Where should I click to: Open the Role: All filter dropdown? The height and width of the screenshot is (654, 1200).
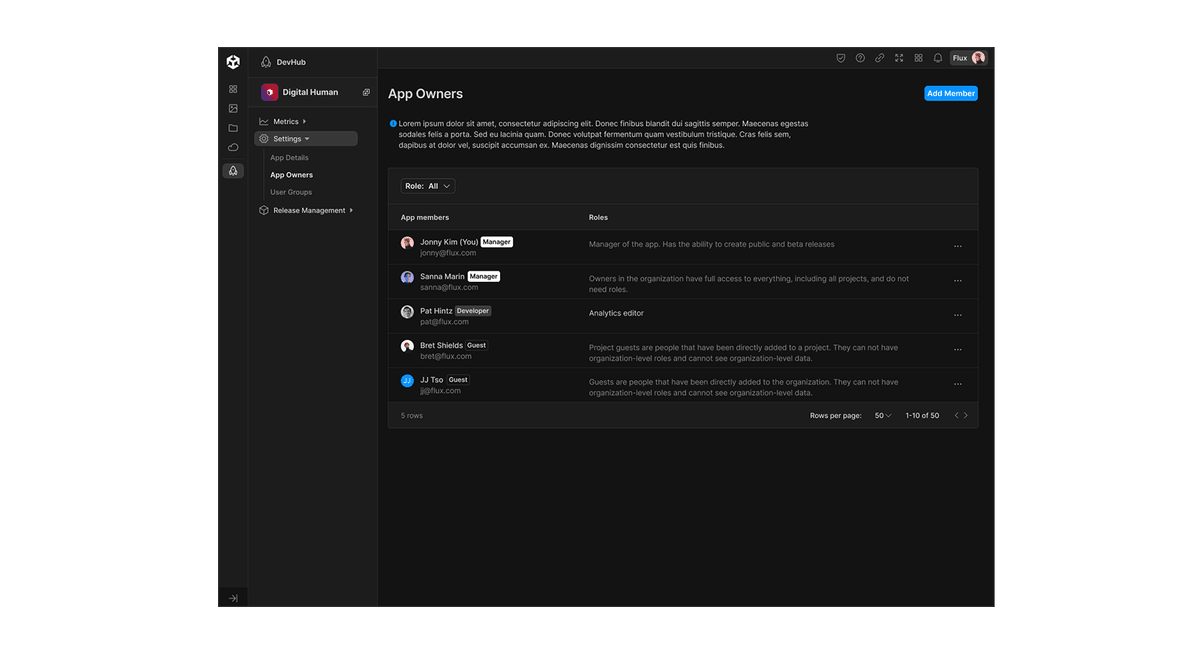coord(428,186)
